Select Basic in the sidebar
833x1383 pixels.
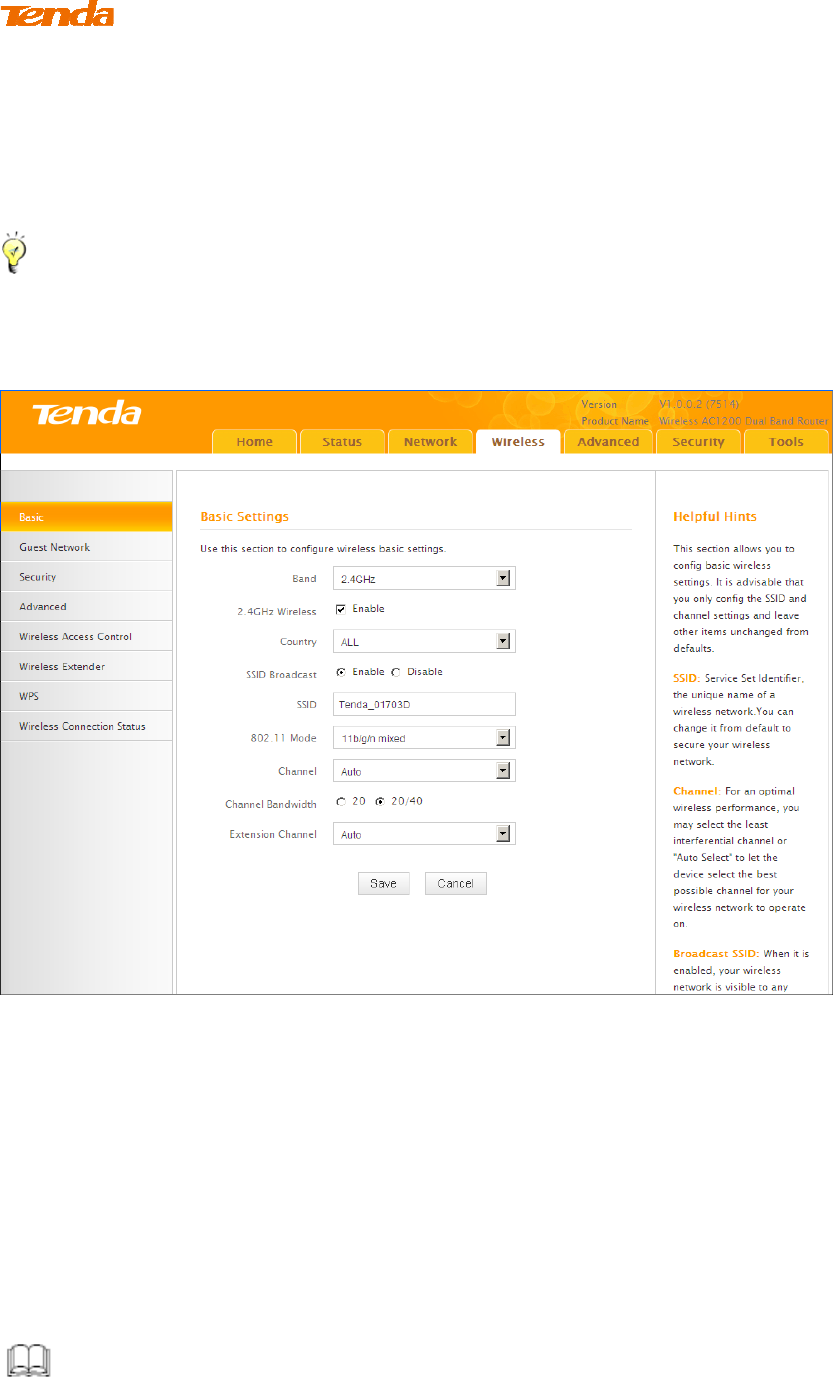(x=86, y=517)
